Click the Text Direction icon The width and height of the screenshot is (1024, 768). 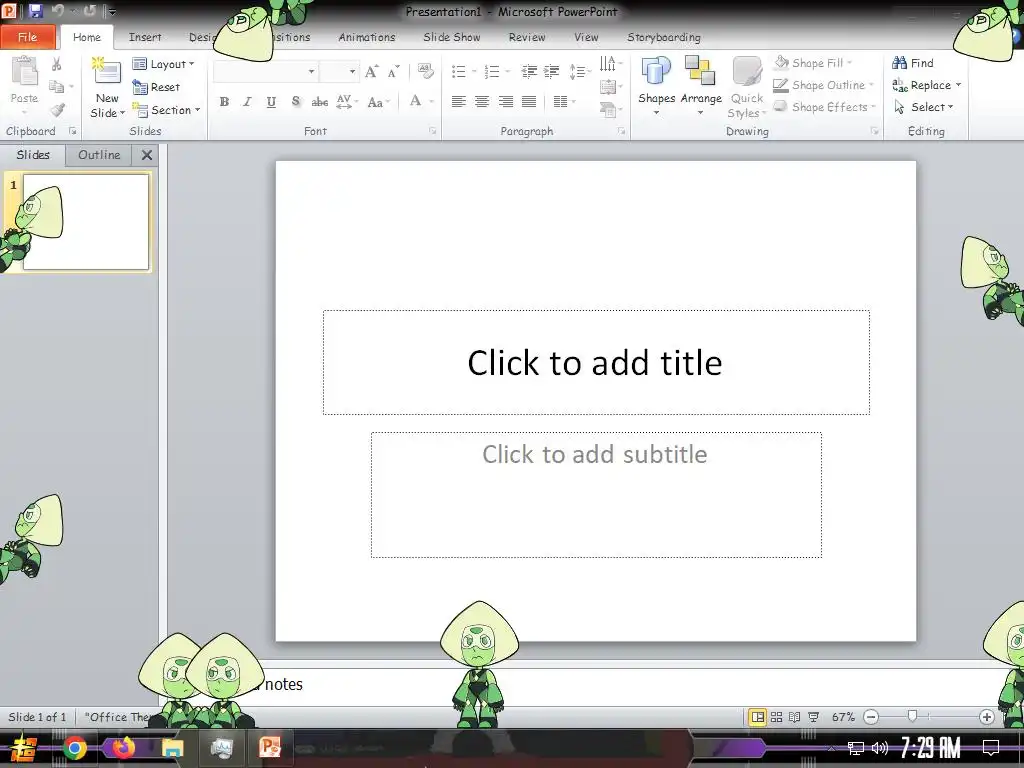pyautogui.click(x=608, y=63)
